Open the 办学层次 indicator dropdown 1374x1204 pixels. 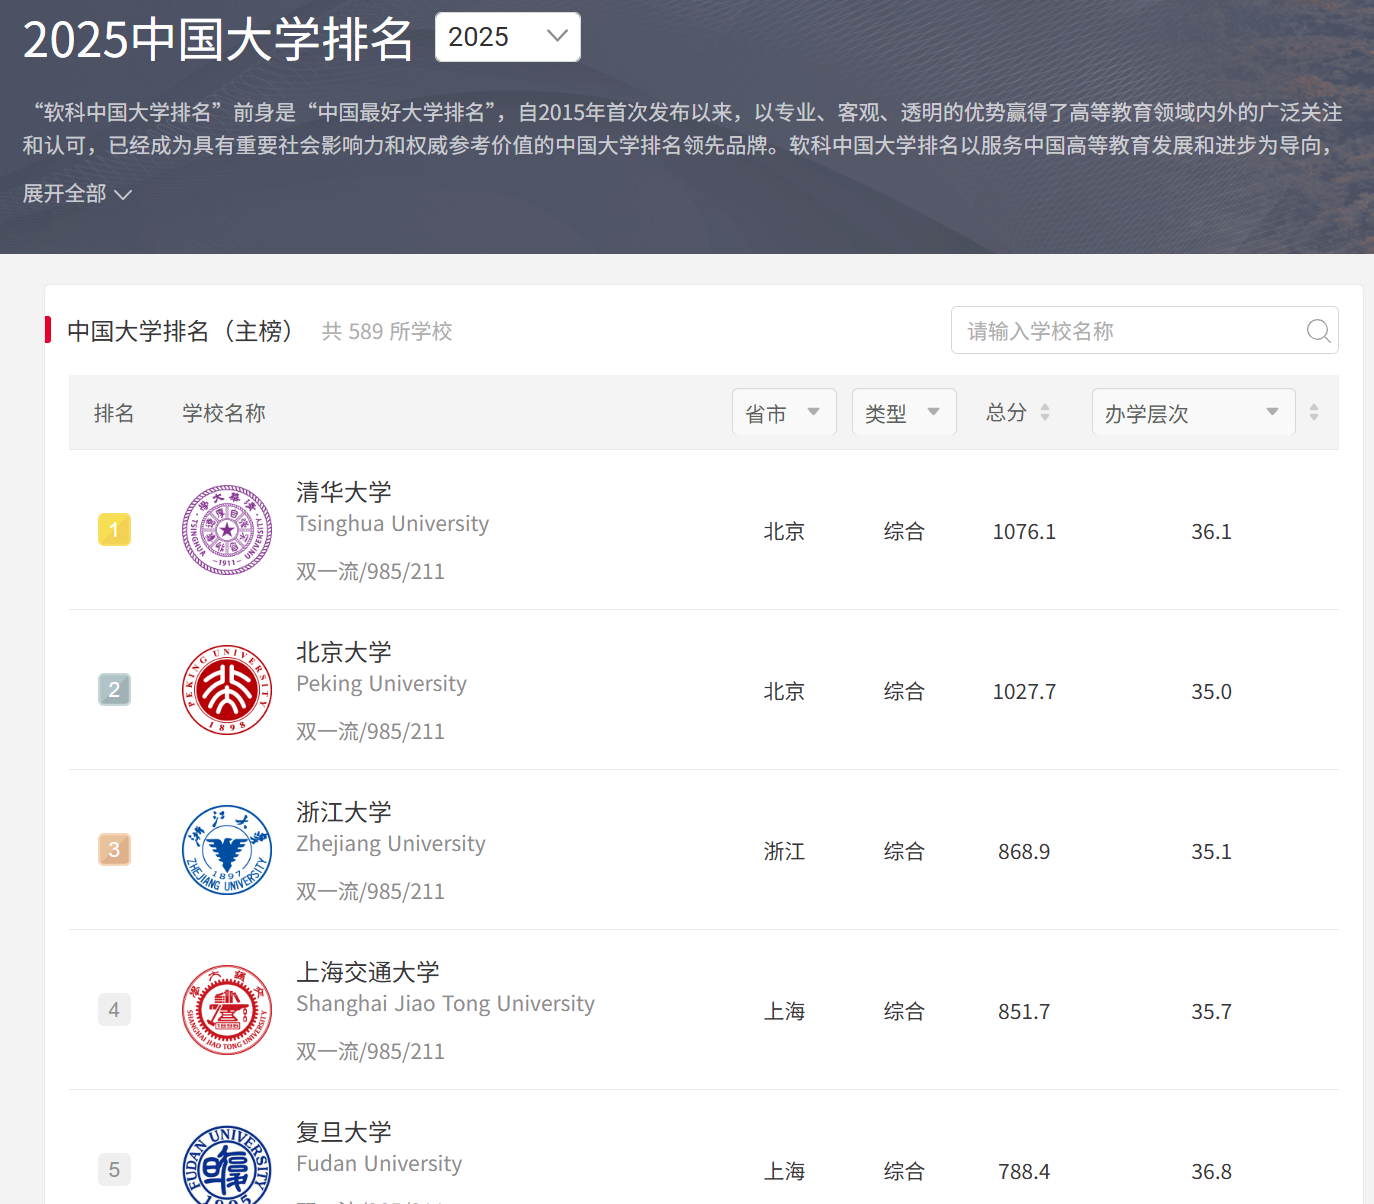(x=1193, y=412)
